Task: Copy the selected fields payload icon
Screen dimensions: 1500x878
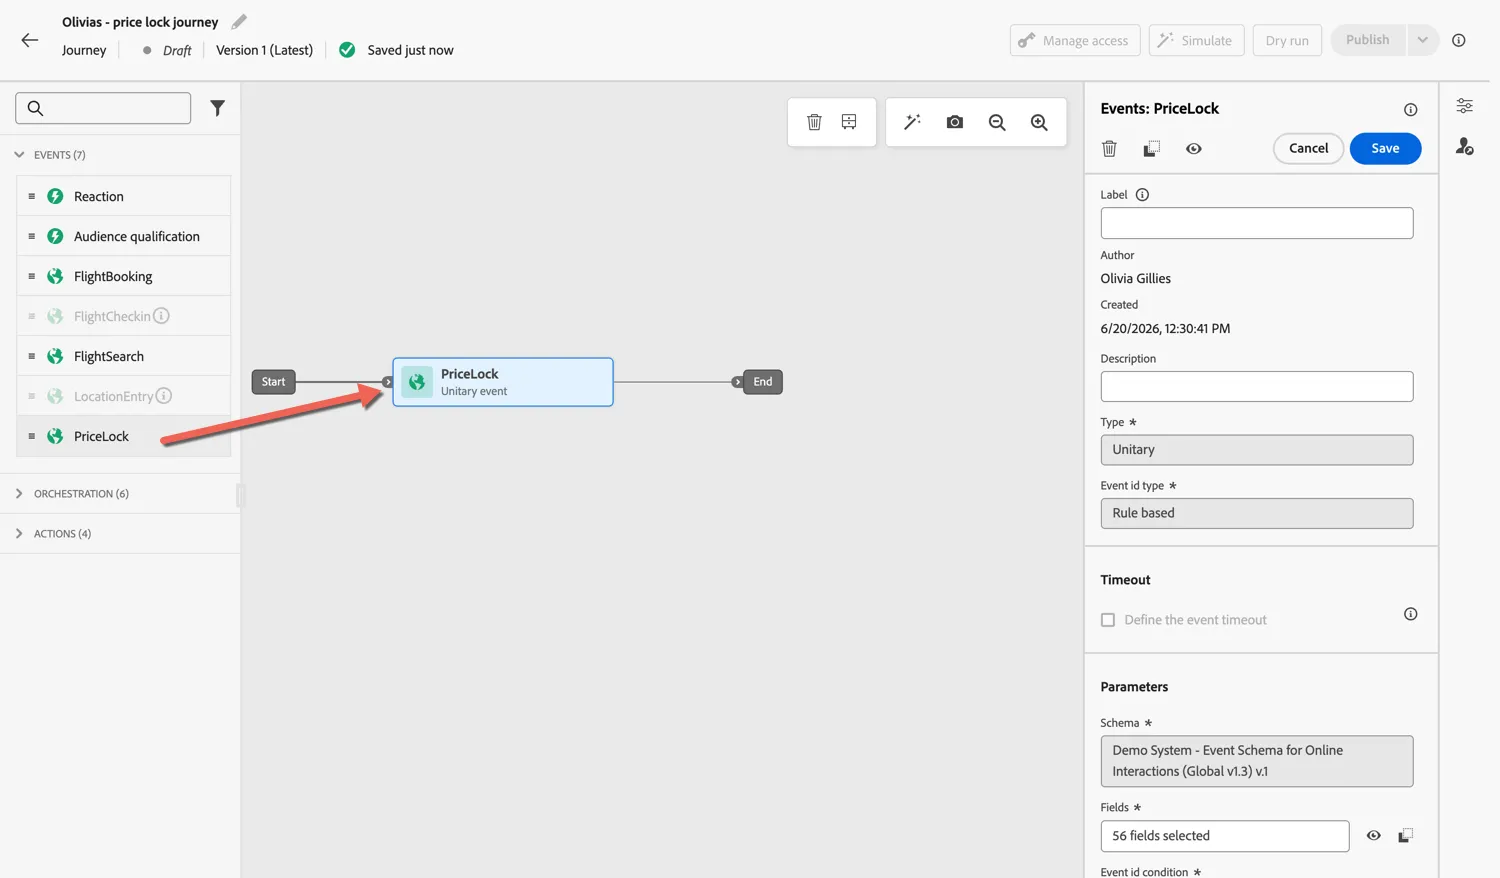Action: 1405,835
